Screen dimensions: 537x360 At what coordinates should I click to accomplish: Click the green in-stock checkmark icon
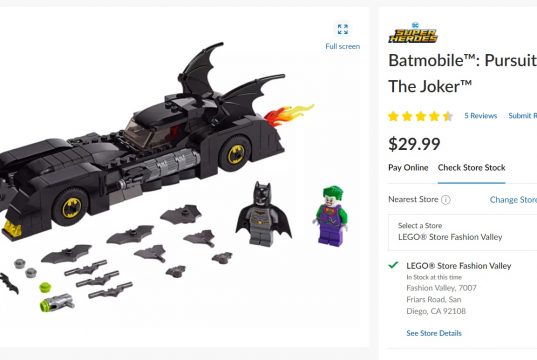[x=394, y=265]
